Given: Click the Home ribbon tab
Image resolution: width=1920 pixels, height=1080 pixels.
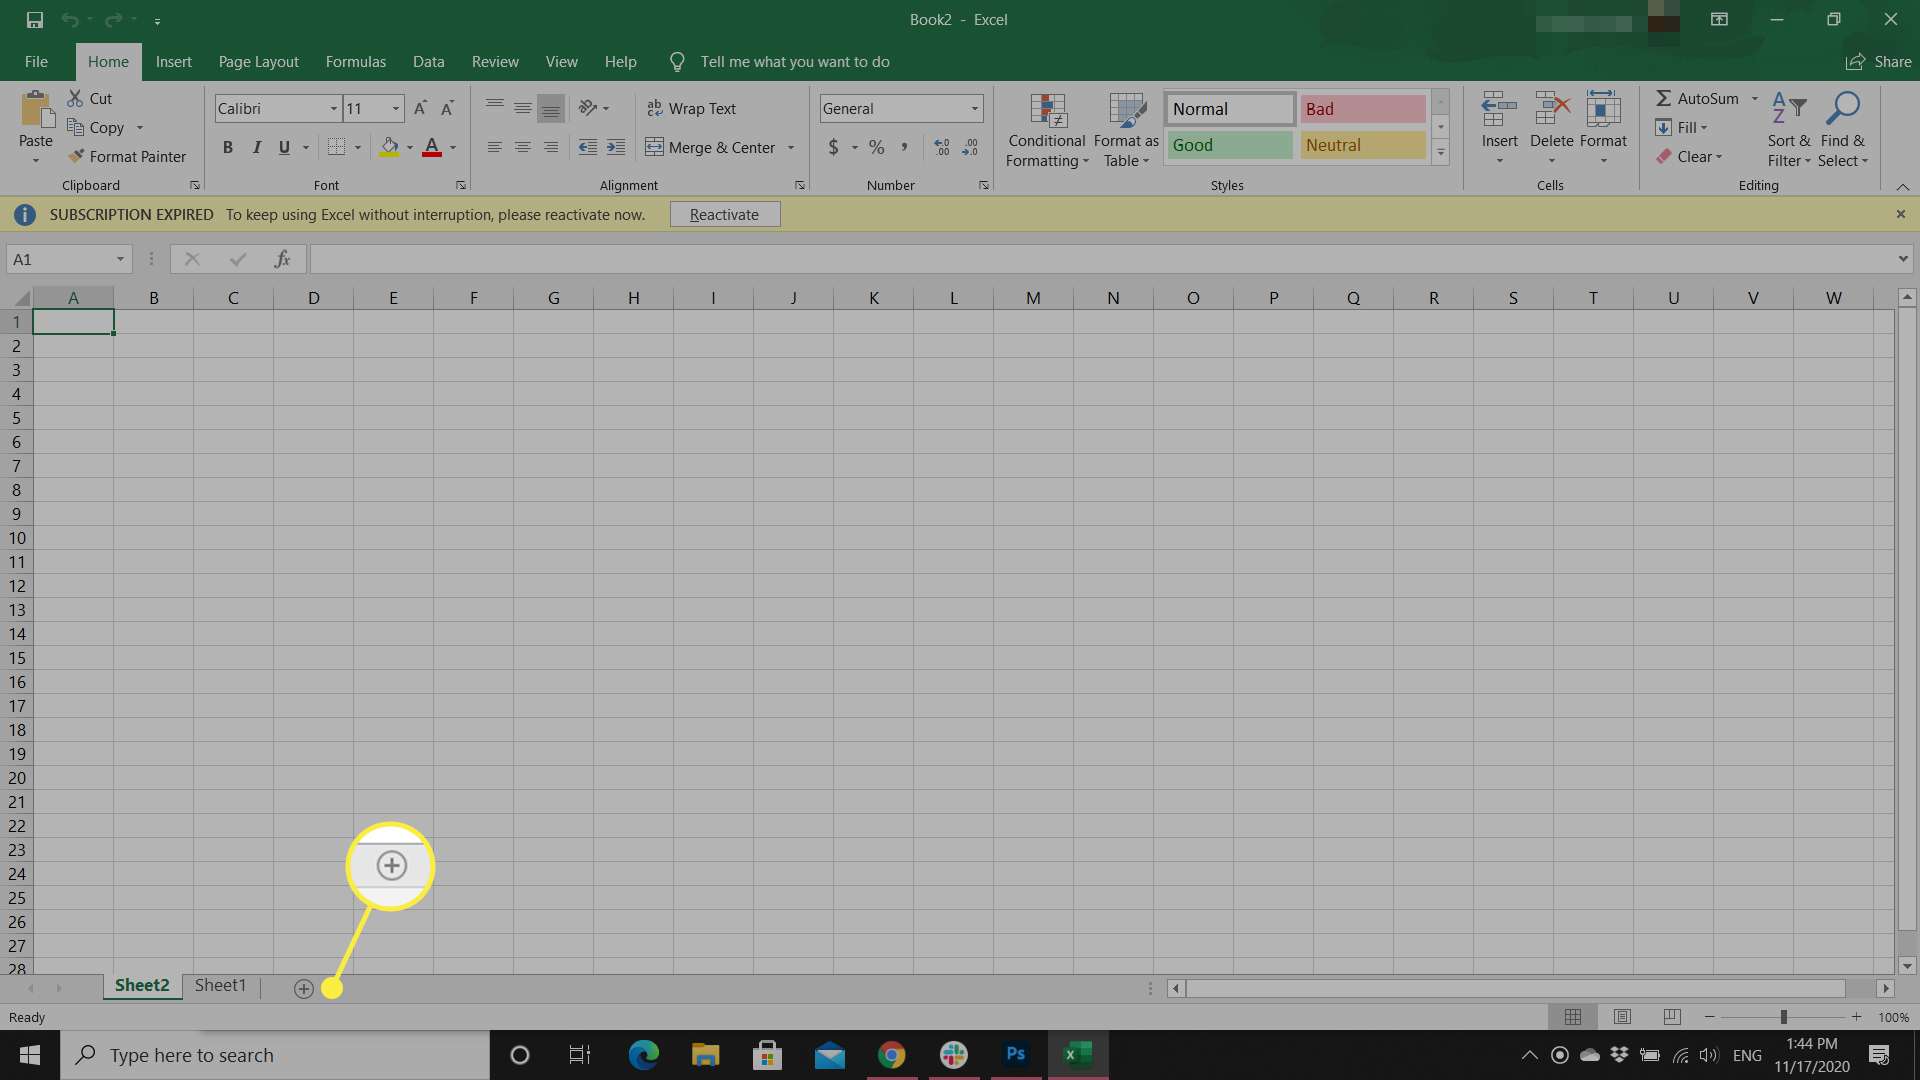Looking at the screenshot, I should [108, 61].
